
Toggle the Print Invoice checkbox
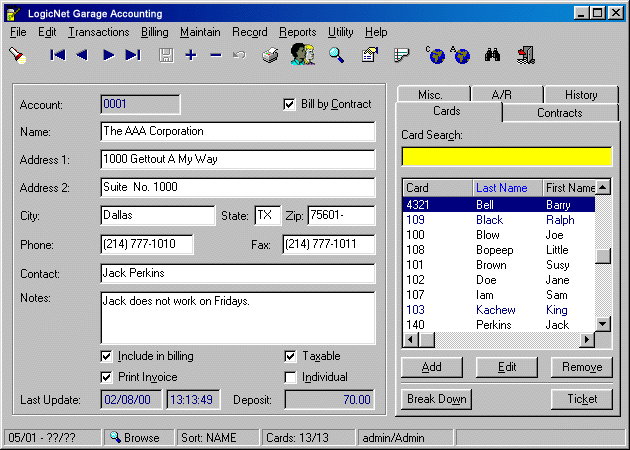pos(106,377)
